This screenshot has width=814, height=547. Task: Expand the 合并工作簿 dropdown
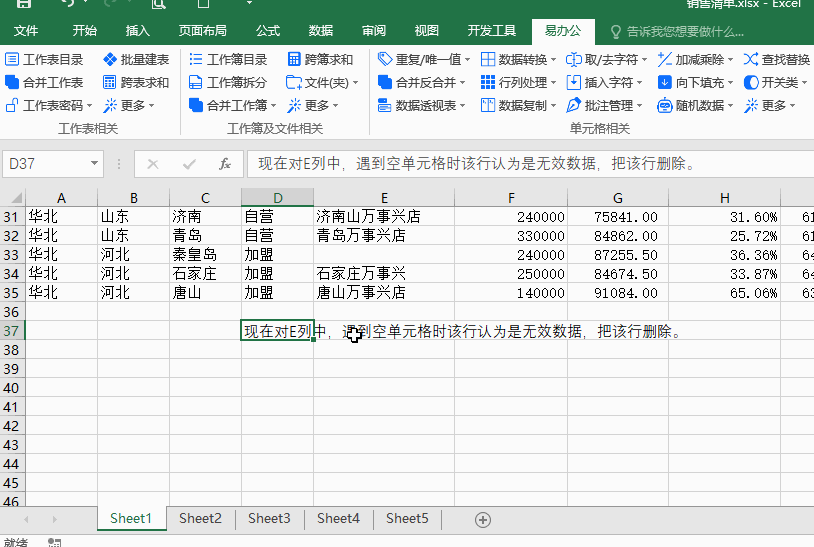pos(273,106)
